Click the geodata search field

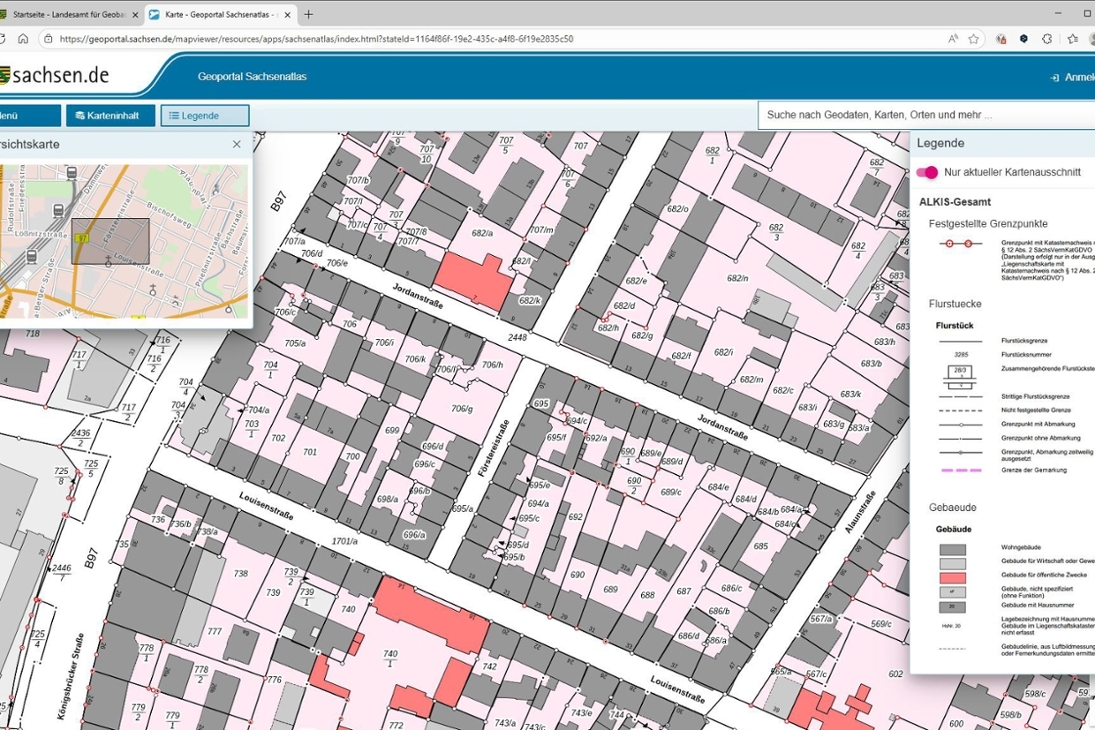pos(920,115)
